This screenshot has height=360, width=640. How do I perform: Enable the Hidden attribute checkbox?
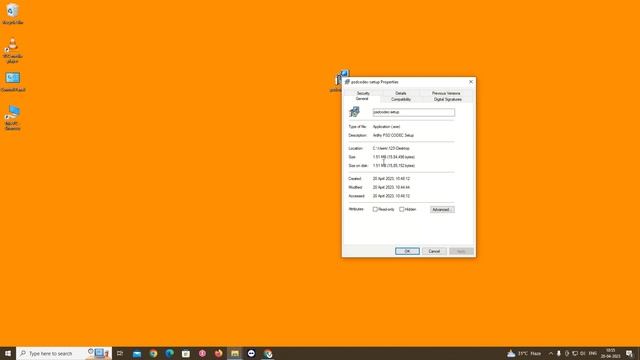pyautogui.click(x=402, y=209)
